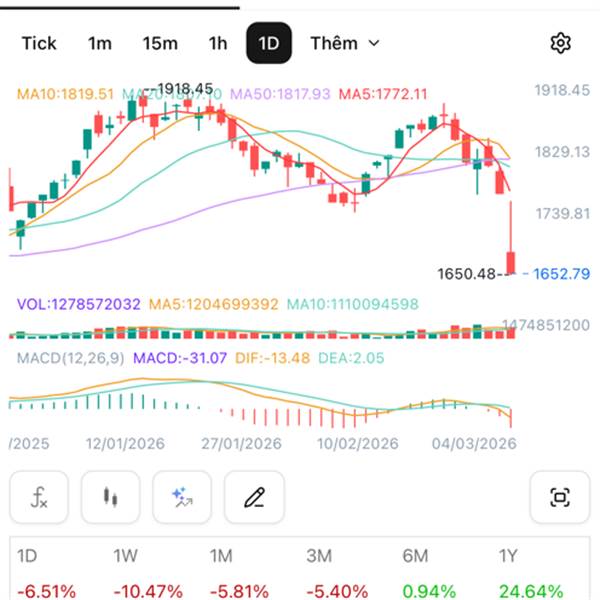Choose the 1h timeframe

click(218, 43)
